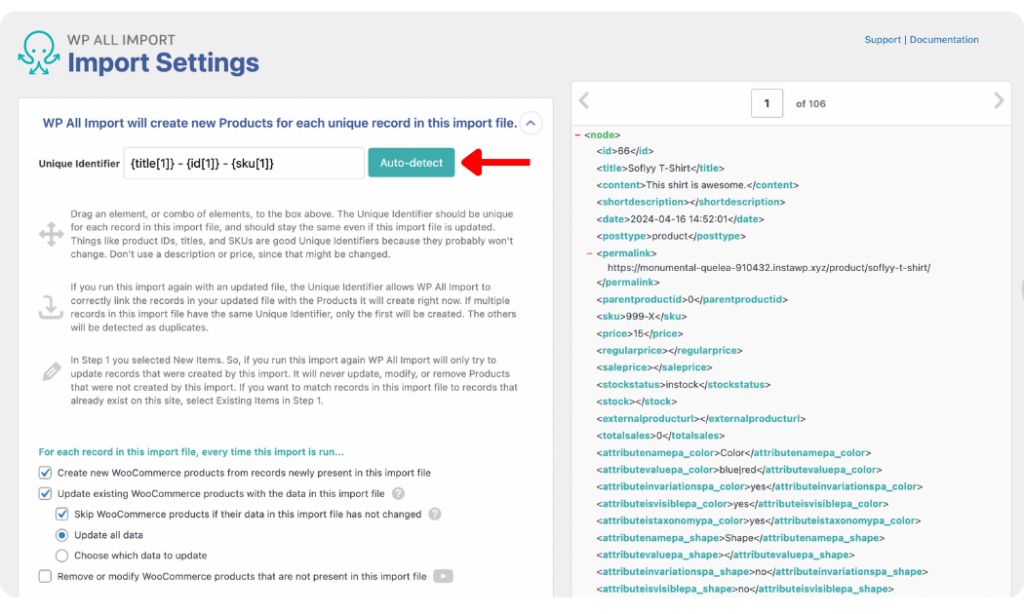Image resolution: width=1024 pixels, height=614 pixels.
Task: Click the download tray icon beside re-run explanation
Action: [x=51, y=307]
